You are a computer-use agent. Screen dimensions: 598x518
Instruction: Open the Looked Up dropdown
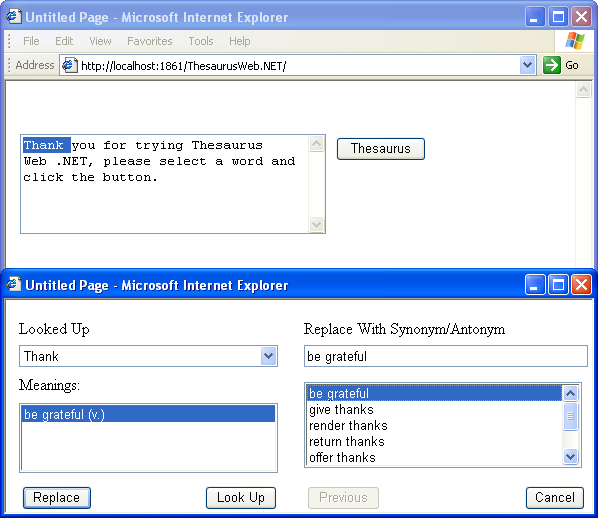tap(268, 356)
